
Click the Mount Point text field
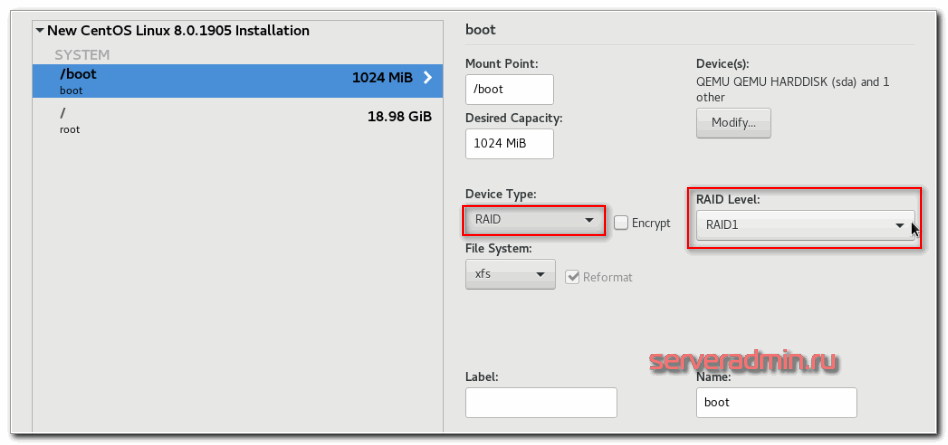509,89
